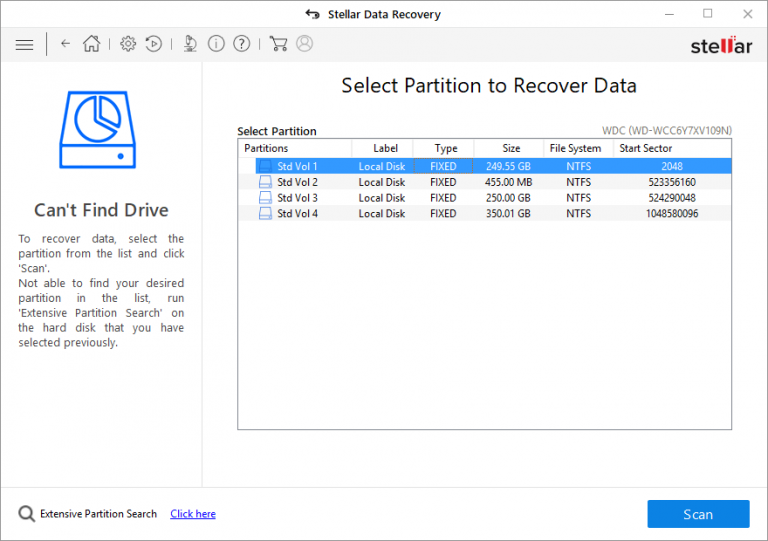Click the start sector 523356160 cell
The width and height of the screenshot is (768, 541).
(x=672, y=182)
